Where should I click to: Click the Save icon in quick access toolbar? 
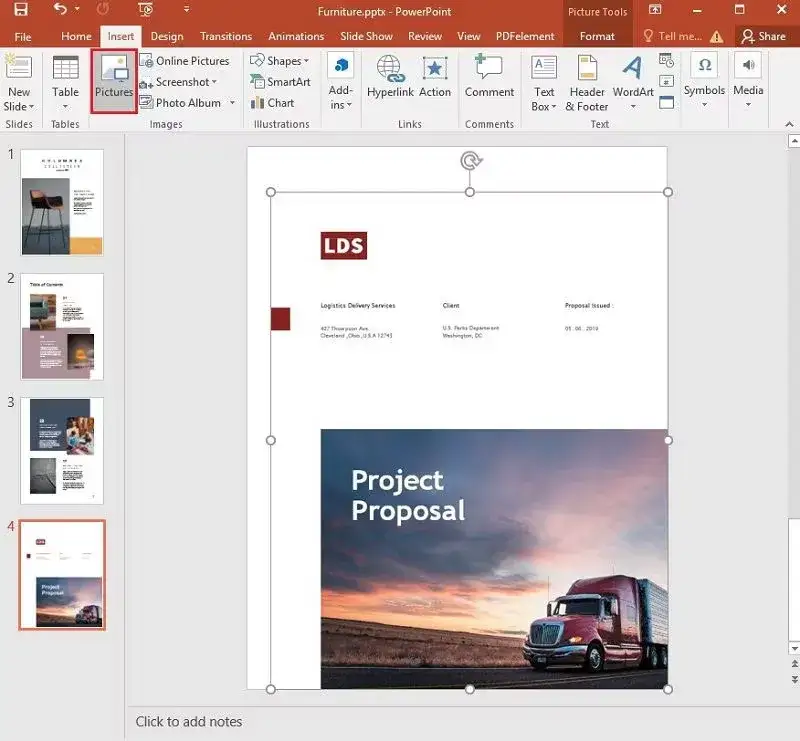tap(21, 9)
